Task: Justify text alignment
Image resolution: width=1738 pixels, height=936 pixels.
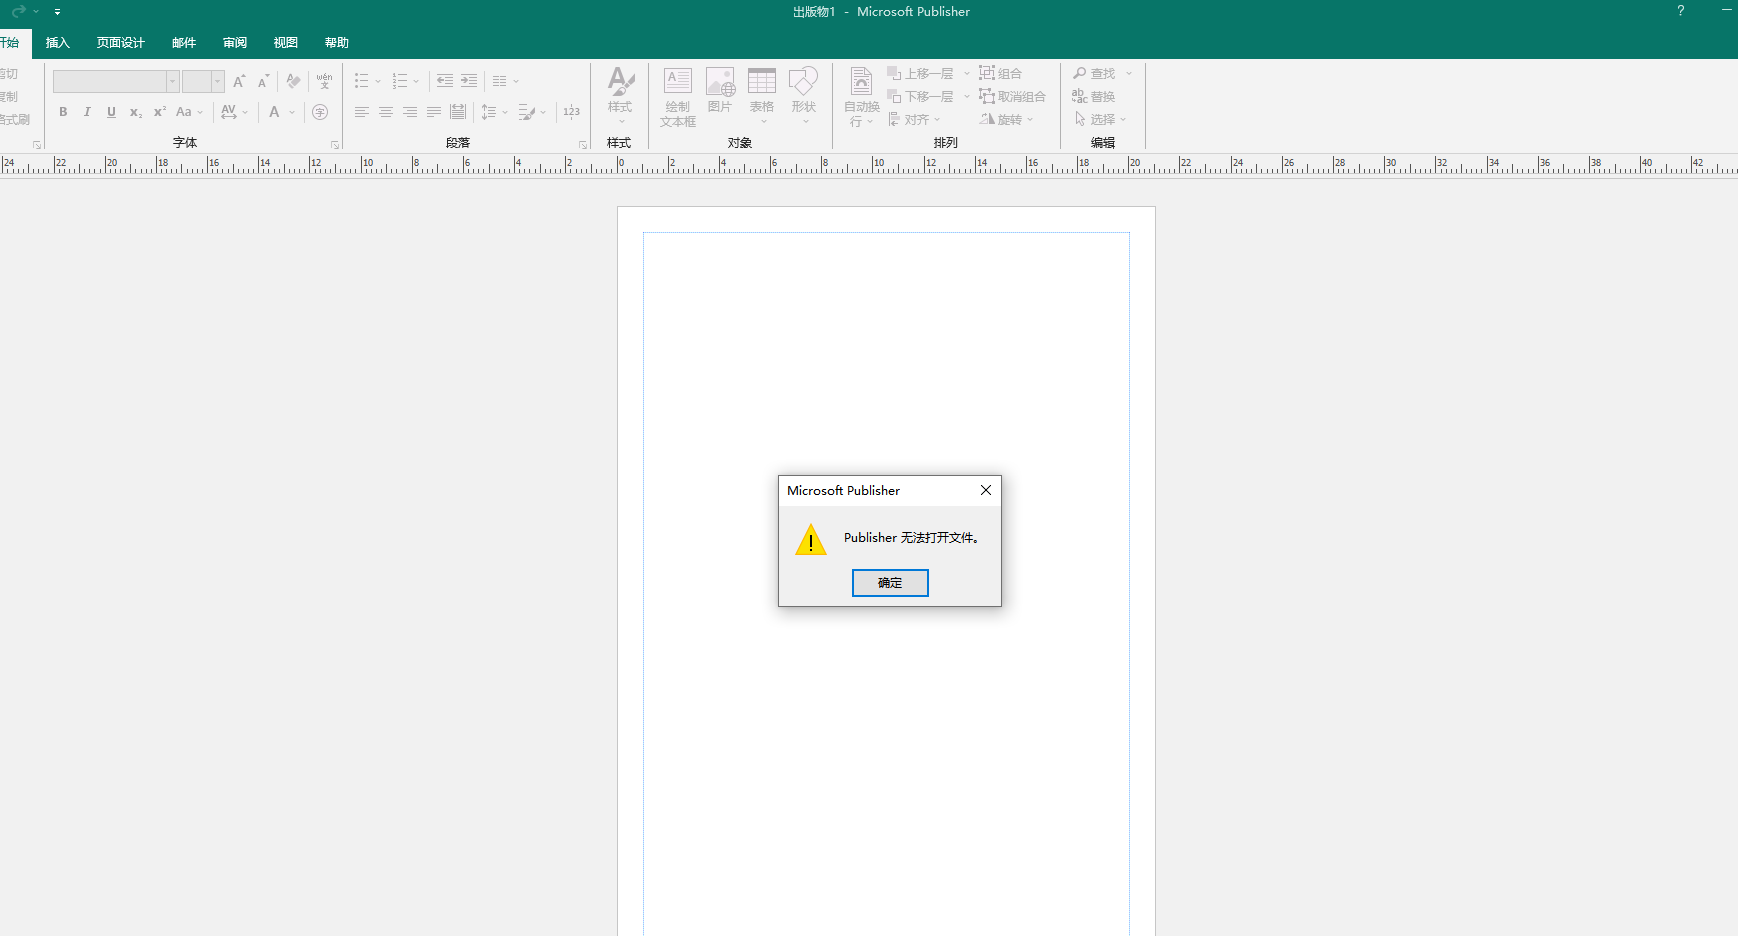Action: point(434,112)
